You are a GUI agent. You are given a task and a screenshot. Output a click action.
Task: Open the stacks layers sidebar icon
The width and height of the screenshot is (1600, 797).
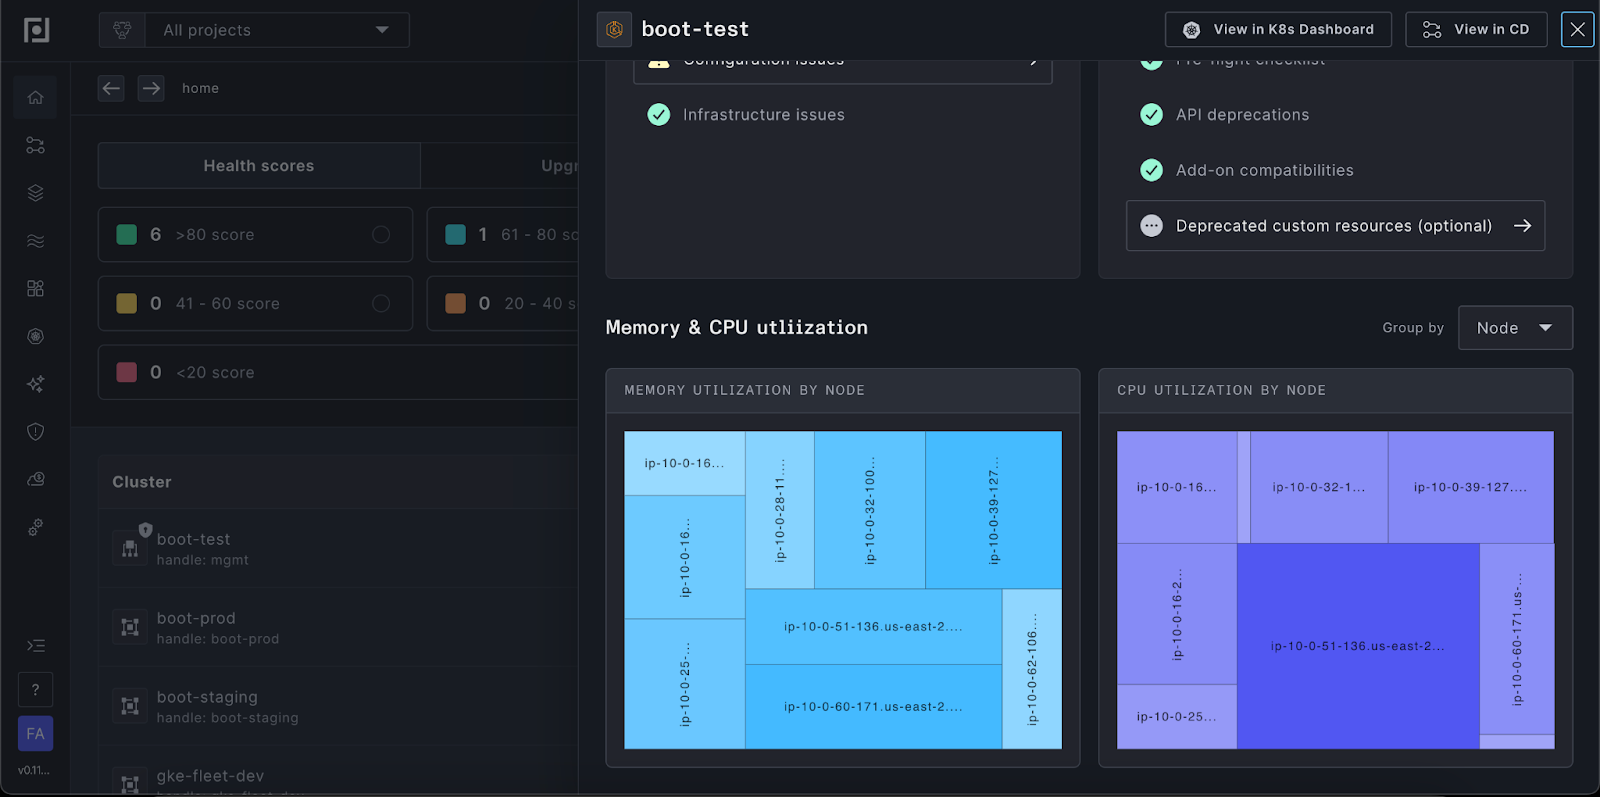pos(35,193)
